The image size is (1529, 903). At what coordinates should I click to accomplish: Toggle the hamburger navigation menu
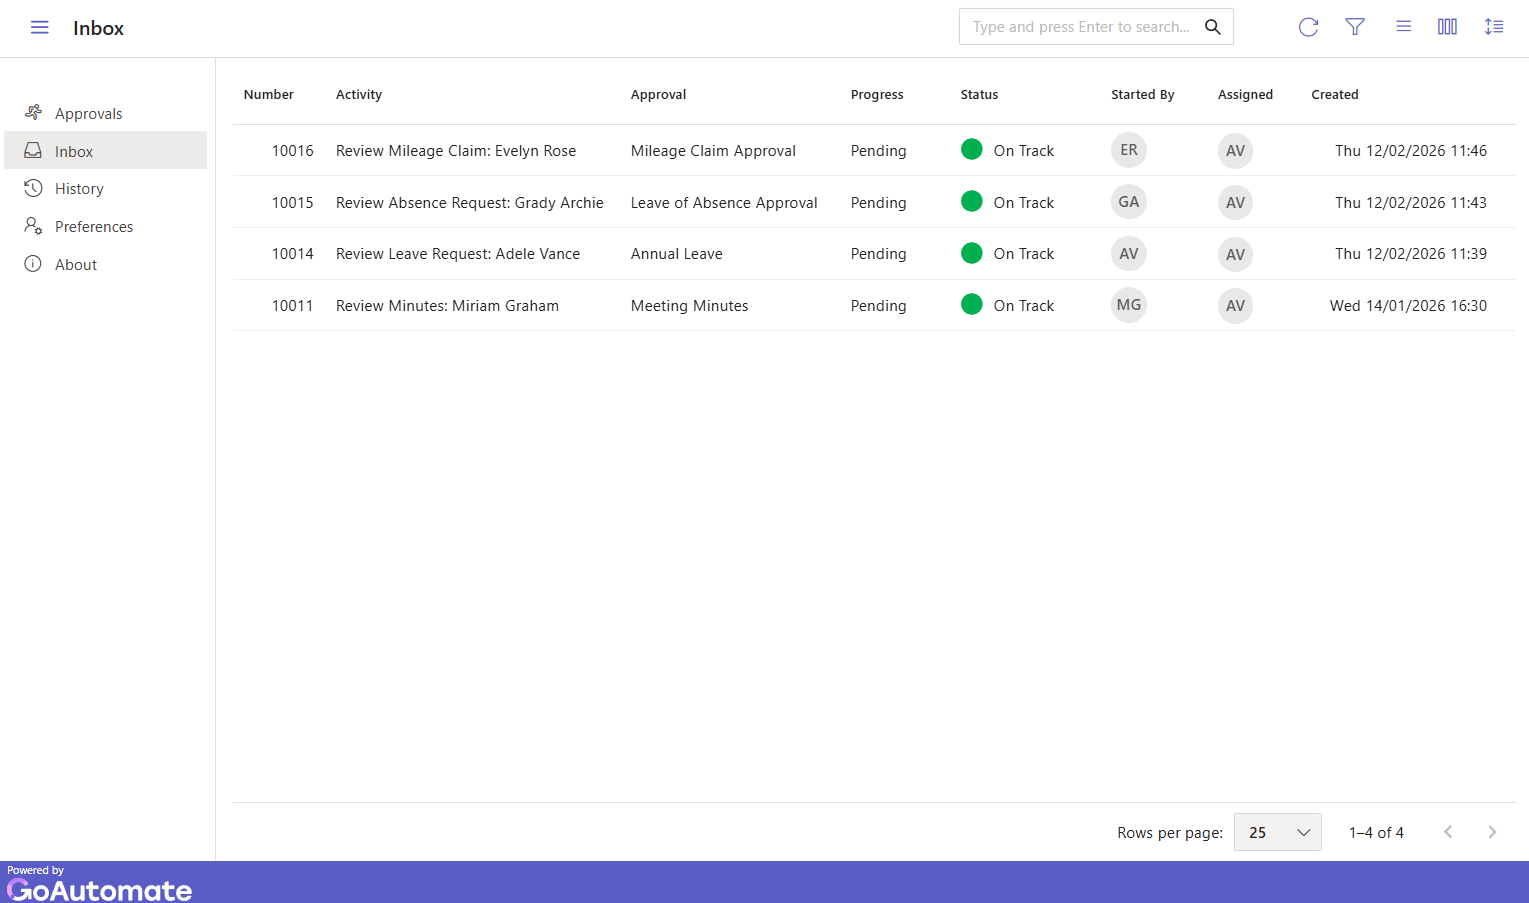[40, 28]
